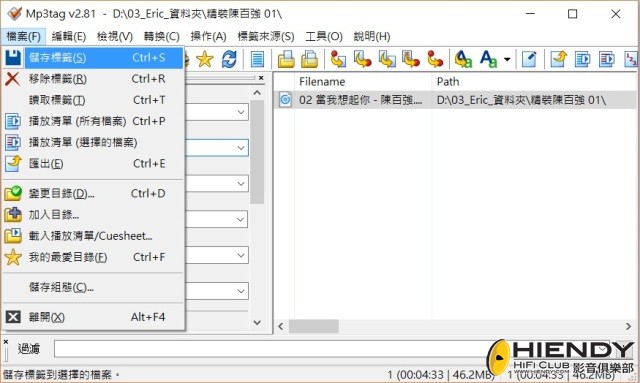Open the 標籤來源(S) menu
640x383 pixels.
click(x=266, y=36)
